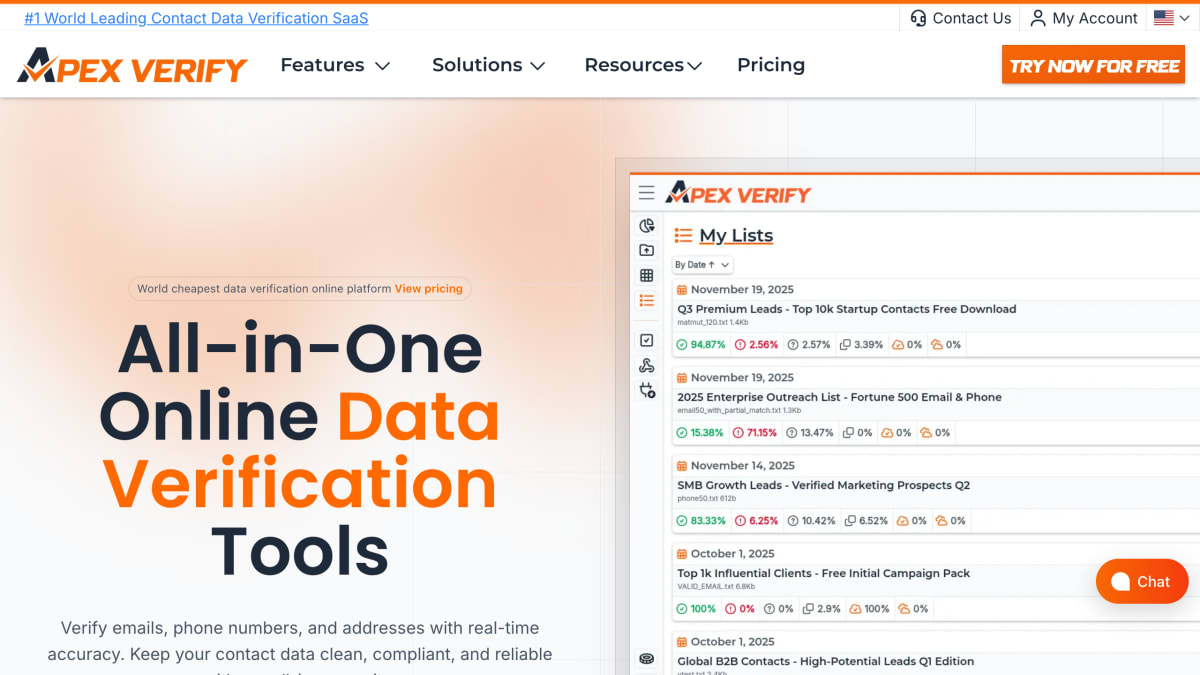Click red invalid 2.56% icon on Q3 Premium Leads
The image size is (1200, 675).
(741, 345)
